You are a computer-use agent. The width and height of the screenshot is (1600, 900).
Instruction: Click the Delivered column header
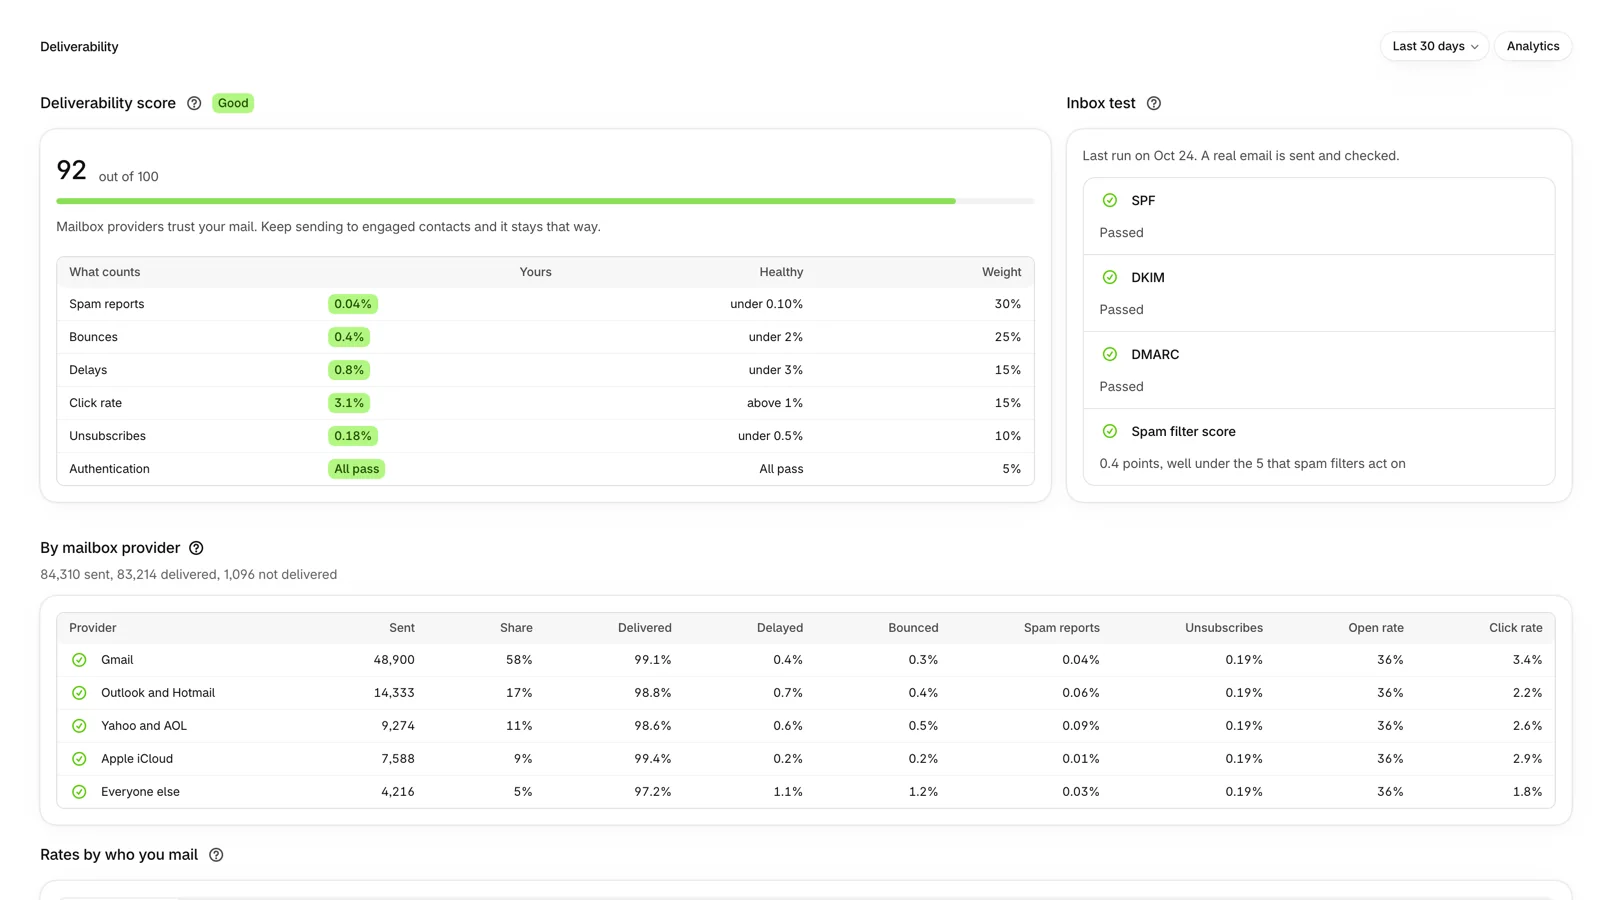645,628
